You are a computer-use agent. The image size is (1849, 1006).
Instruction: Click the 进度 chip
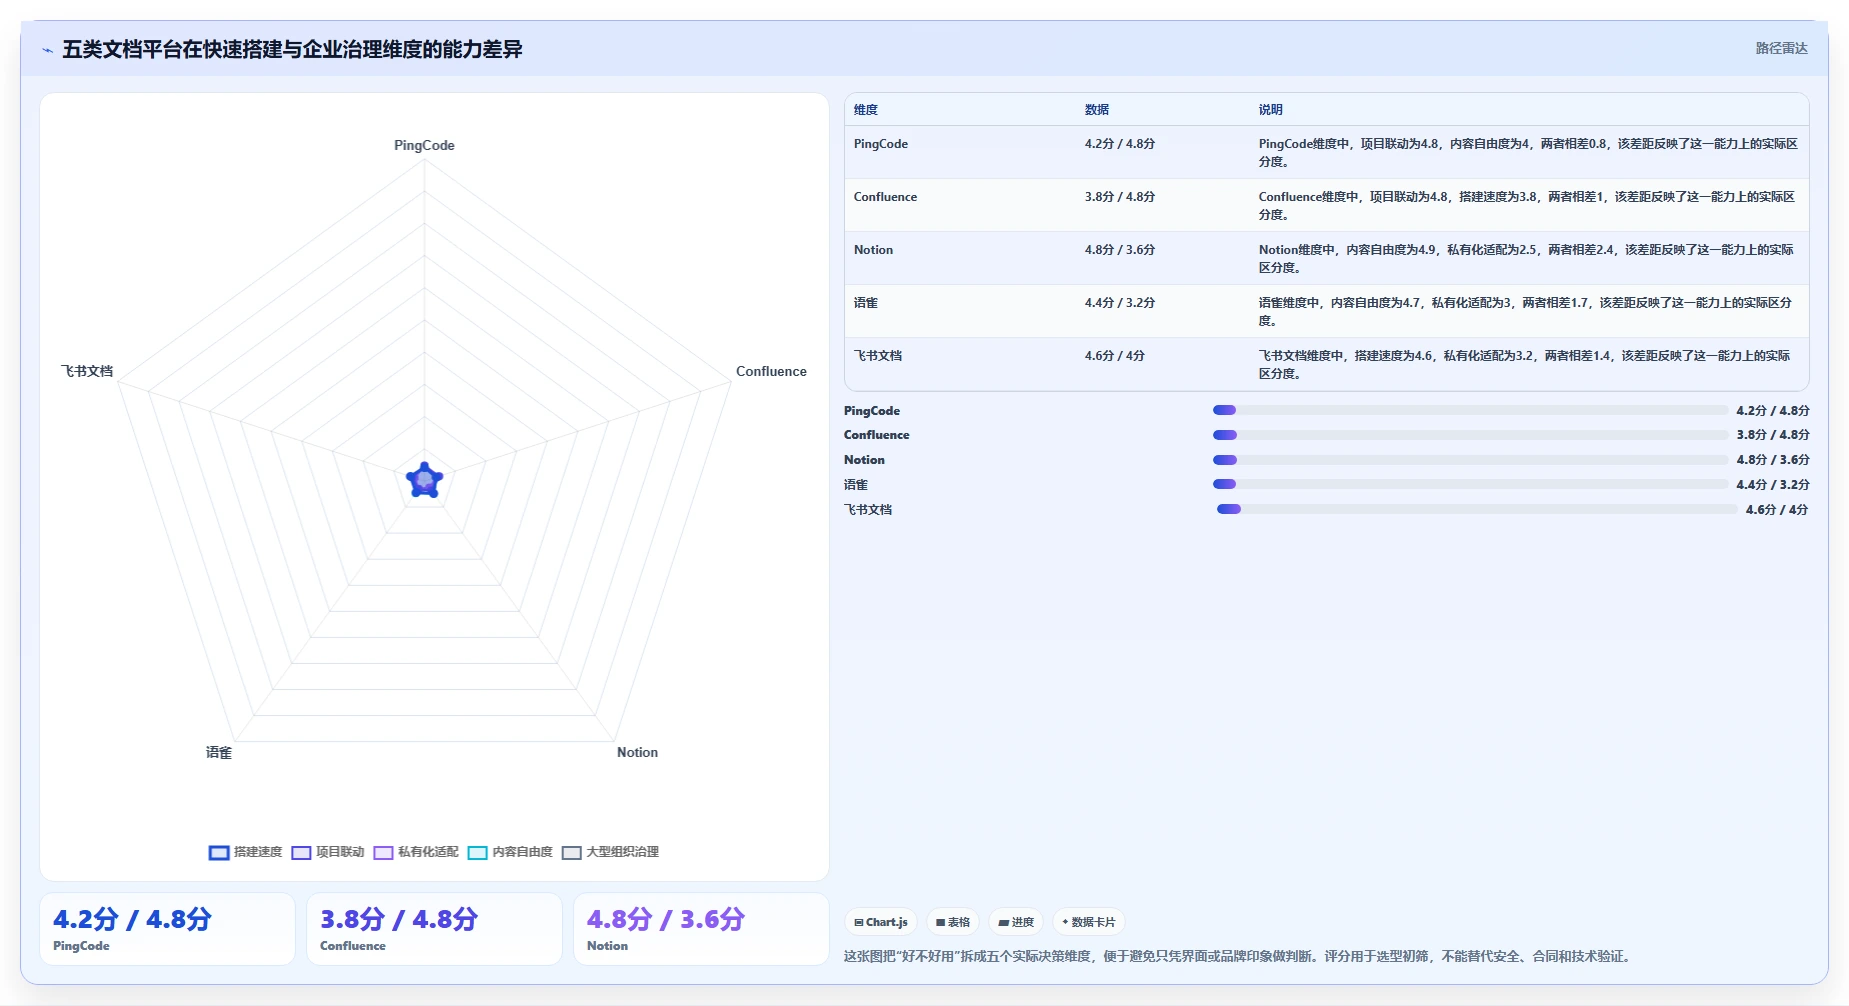(1016, 922)
